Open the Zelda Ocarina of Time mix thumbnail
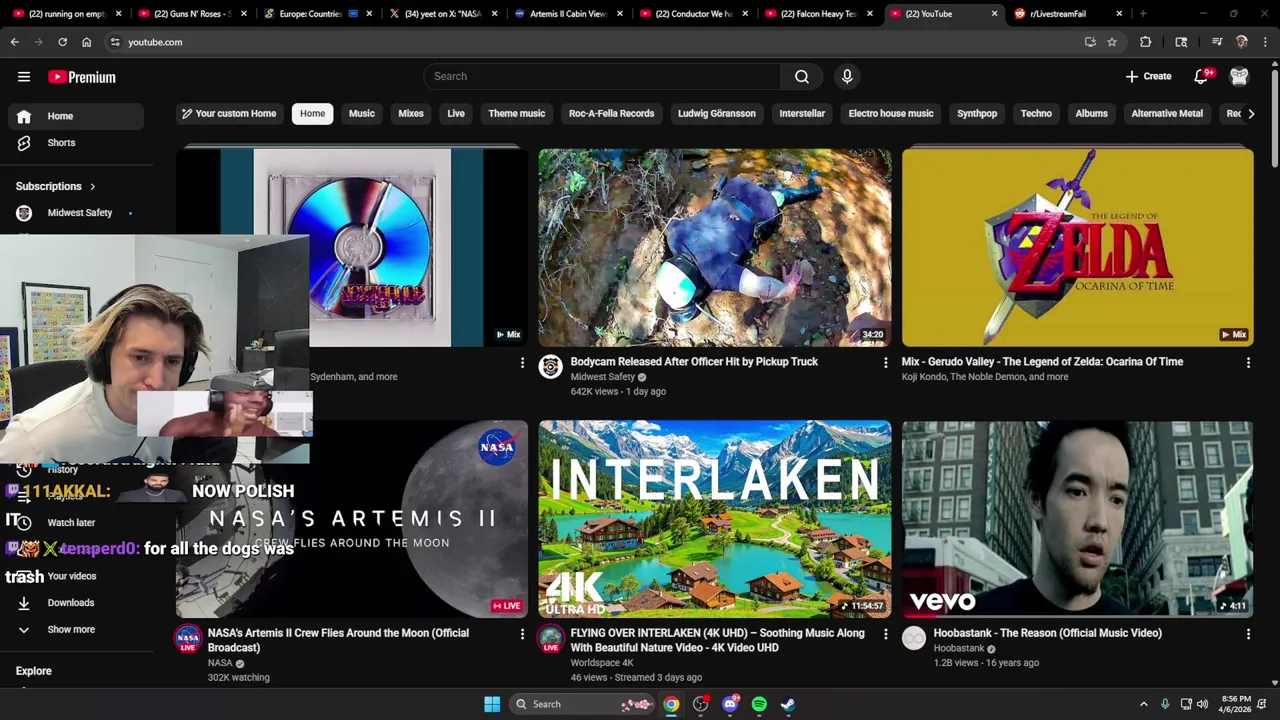 pyautogui.click(x=1078, y=248)
